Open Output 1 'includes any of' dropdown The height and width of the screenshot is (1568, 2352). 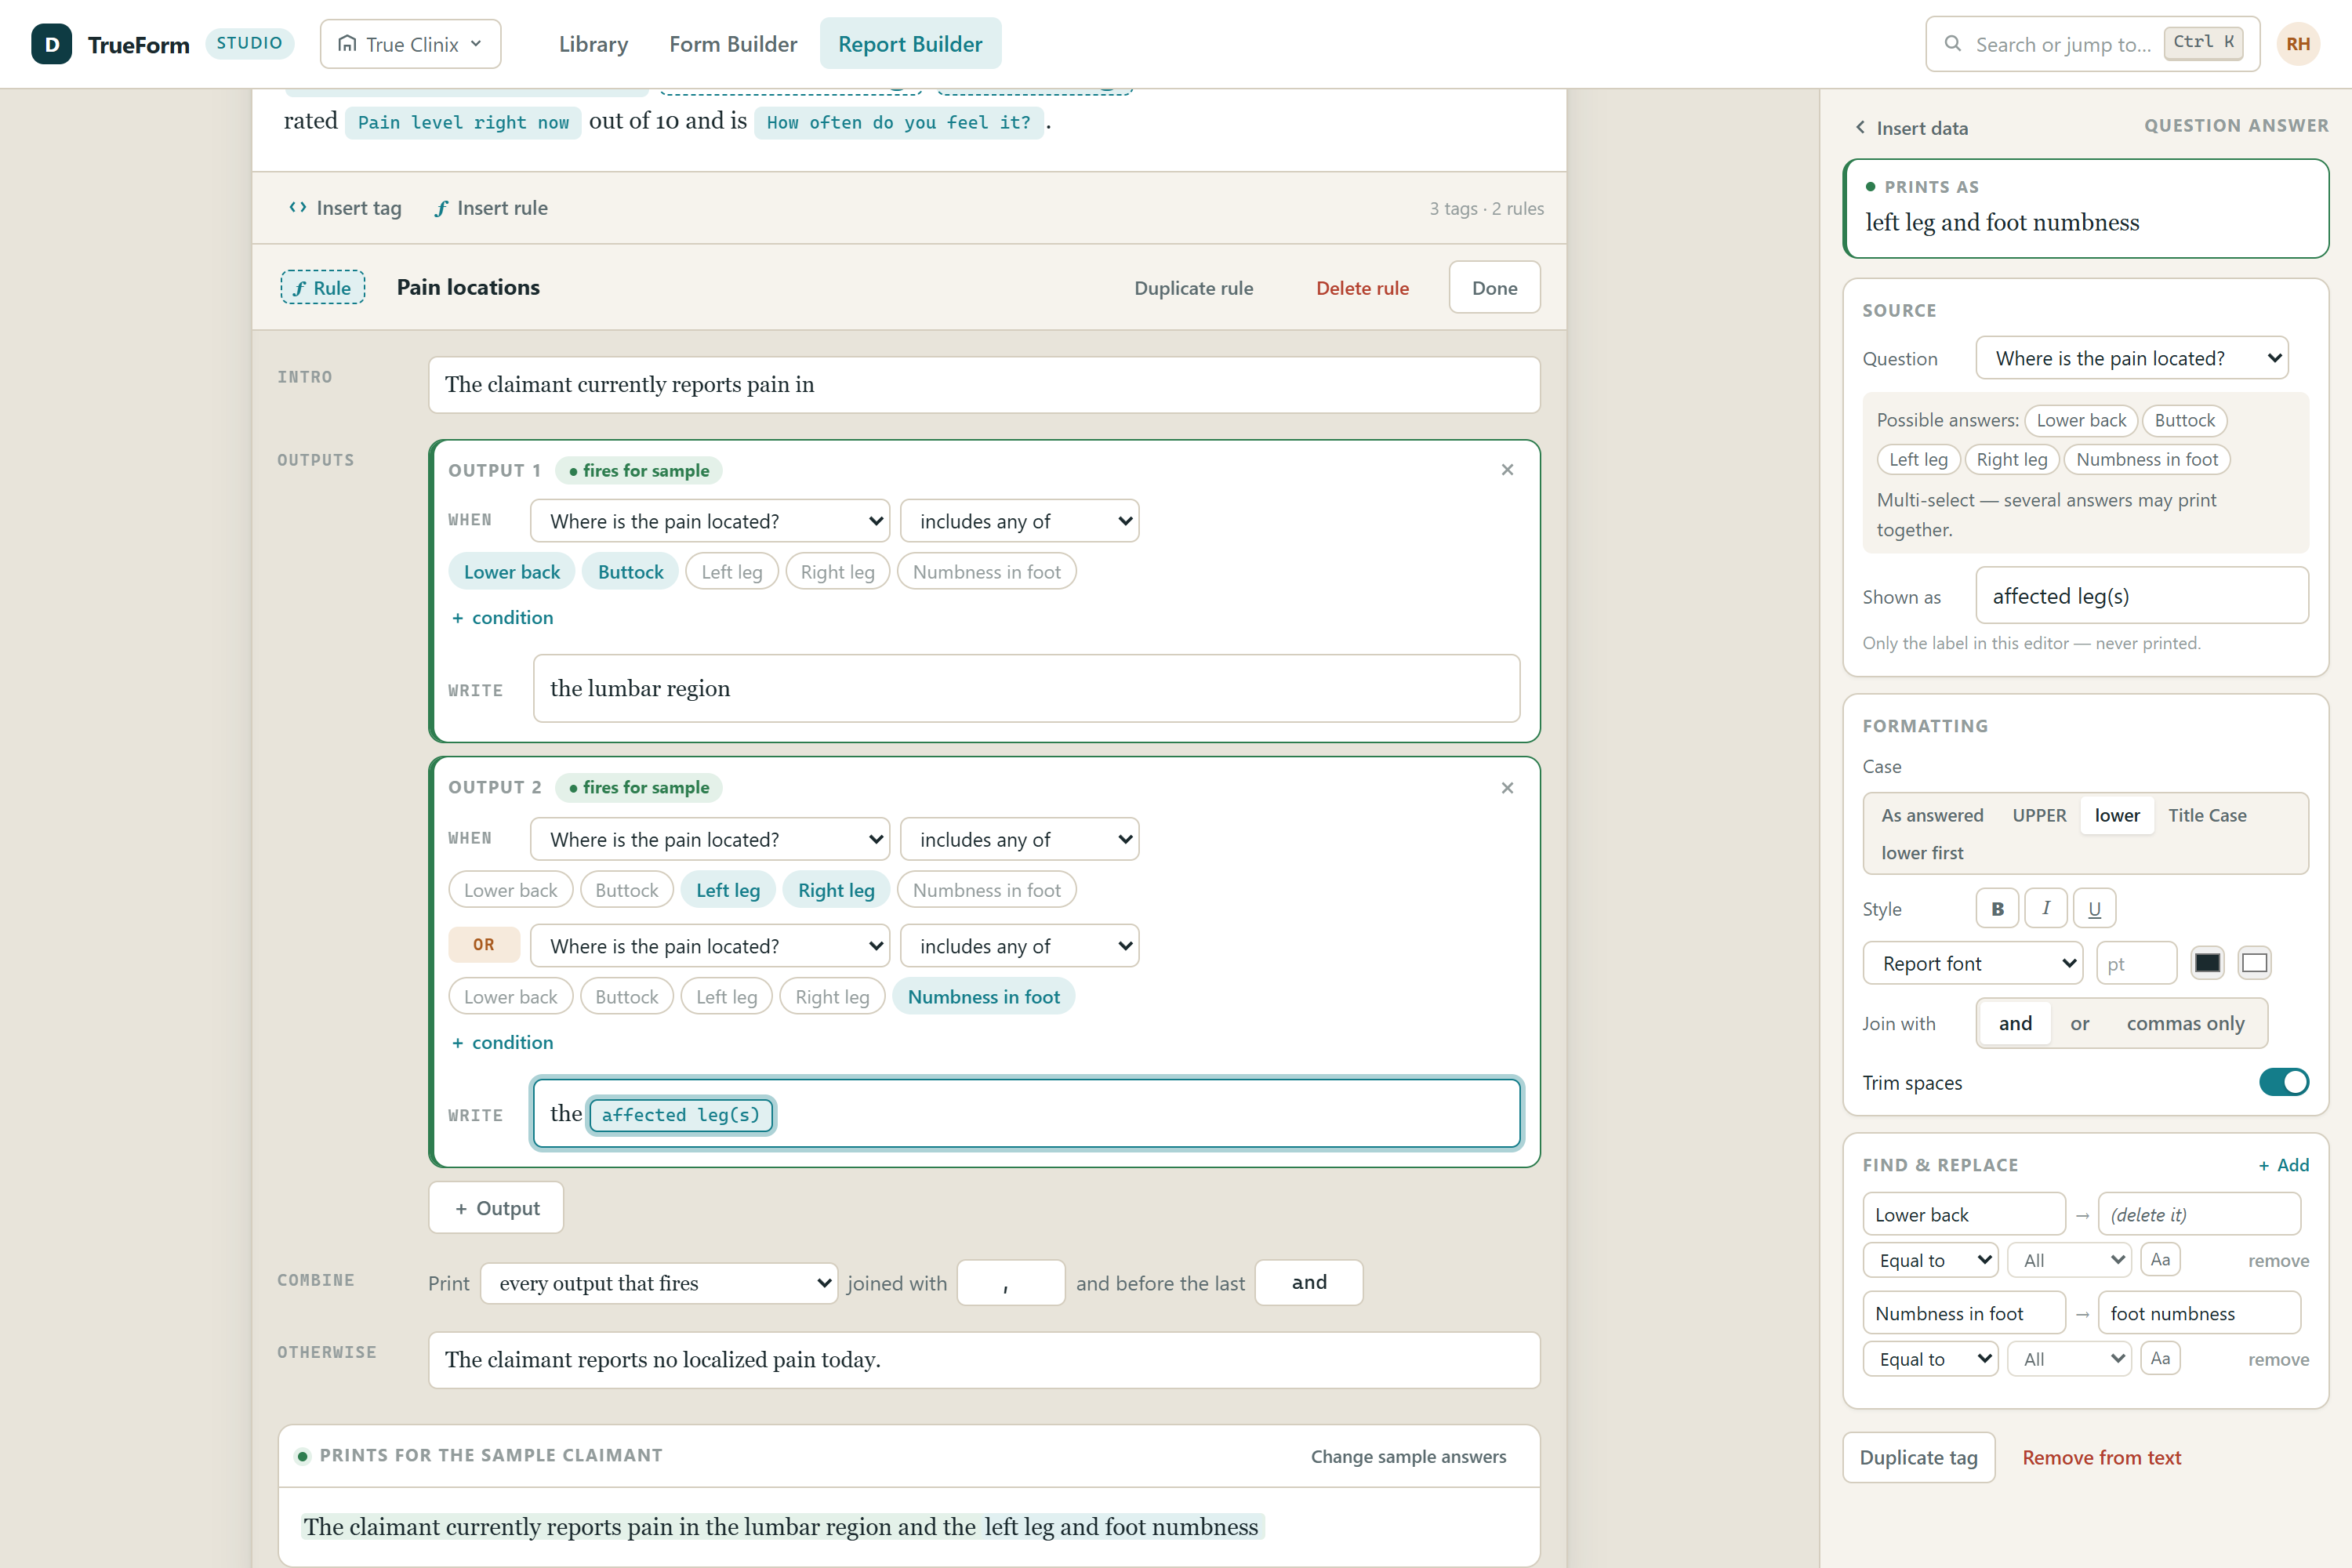pyautogui.click(x=1019, y=521)
